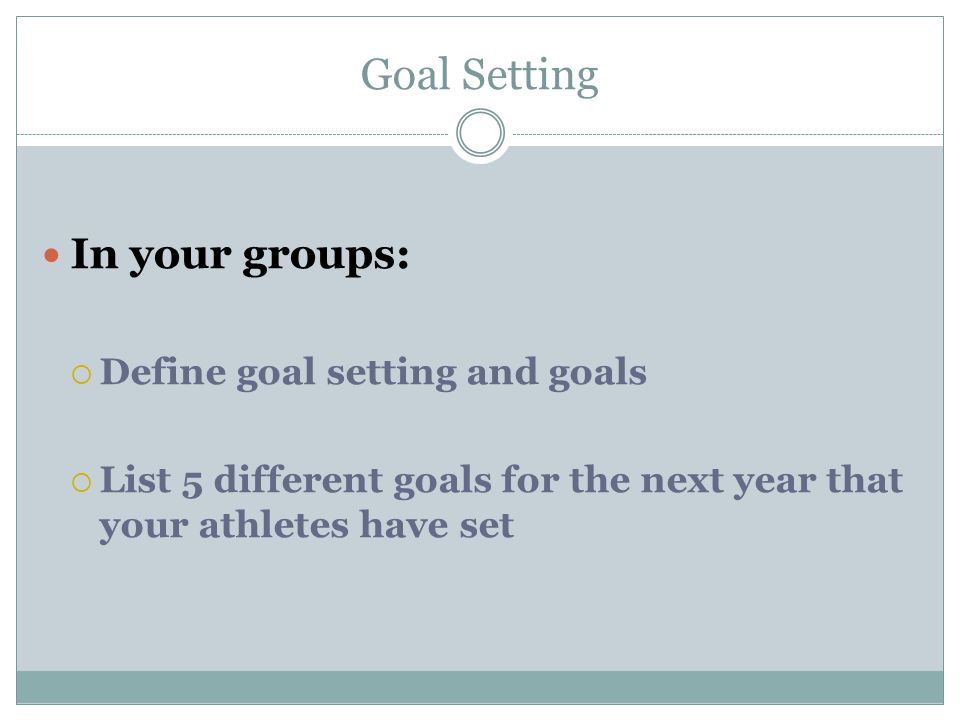The image size is (960, 720).
Task: Click the number '5' in the second sub-bullet
Action: (x=192, y=482)
